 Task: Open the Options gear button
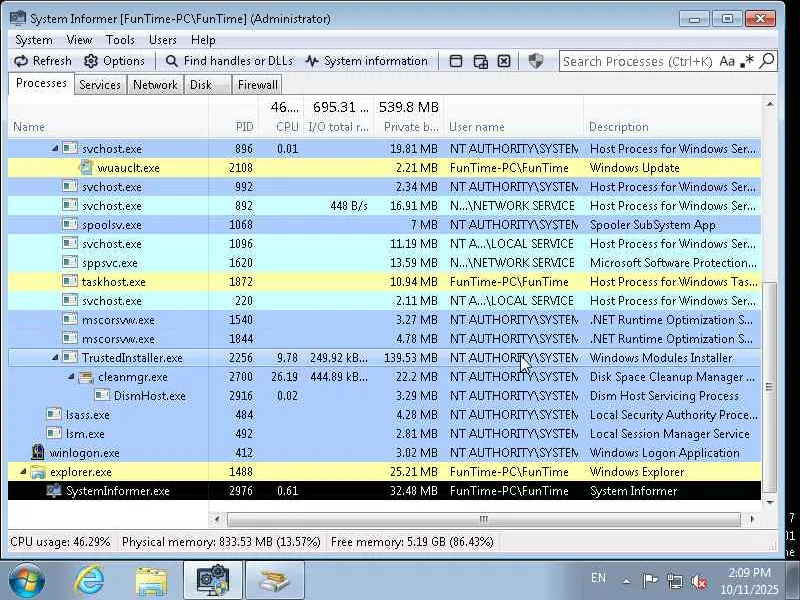click(114, 61)
